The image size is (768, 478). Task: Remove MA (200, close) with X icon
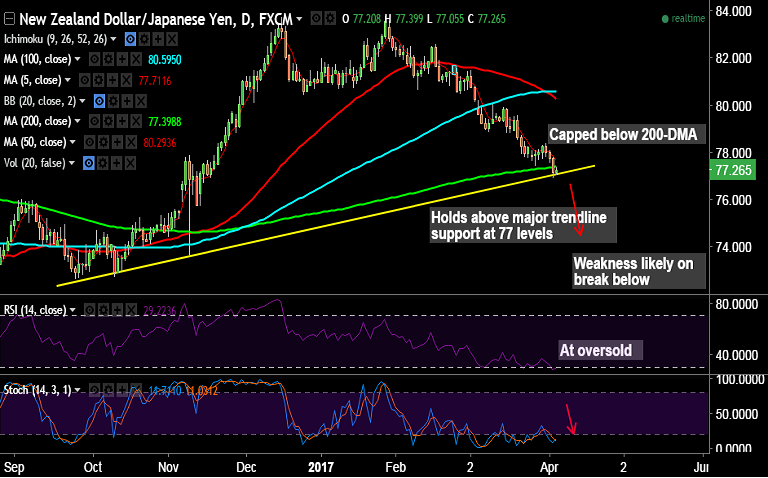tap(136, 121)
